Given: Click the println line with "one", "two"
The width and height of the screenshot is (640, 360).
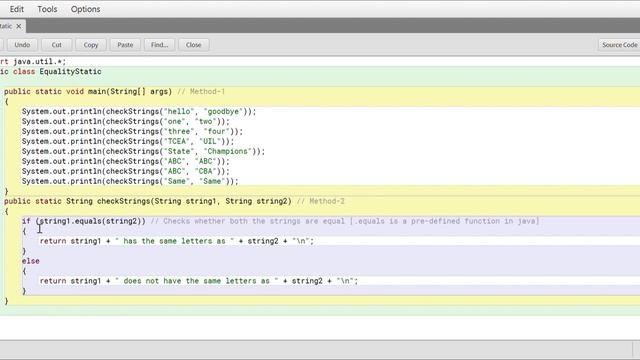Looking at the screenshot, I should pos(126,122).
